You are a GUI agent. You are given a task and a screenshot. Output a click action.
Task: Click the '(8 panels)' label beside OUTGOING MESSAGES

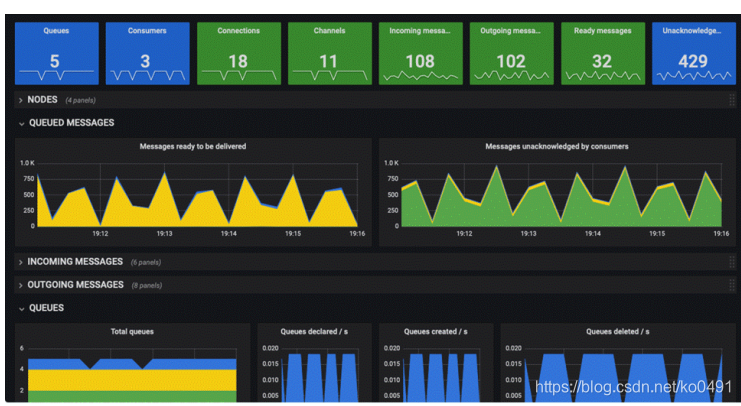coord(146,285)
